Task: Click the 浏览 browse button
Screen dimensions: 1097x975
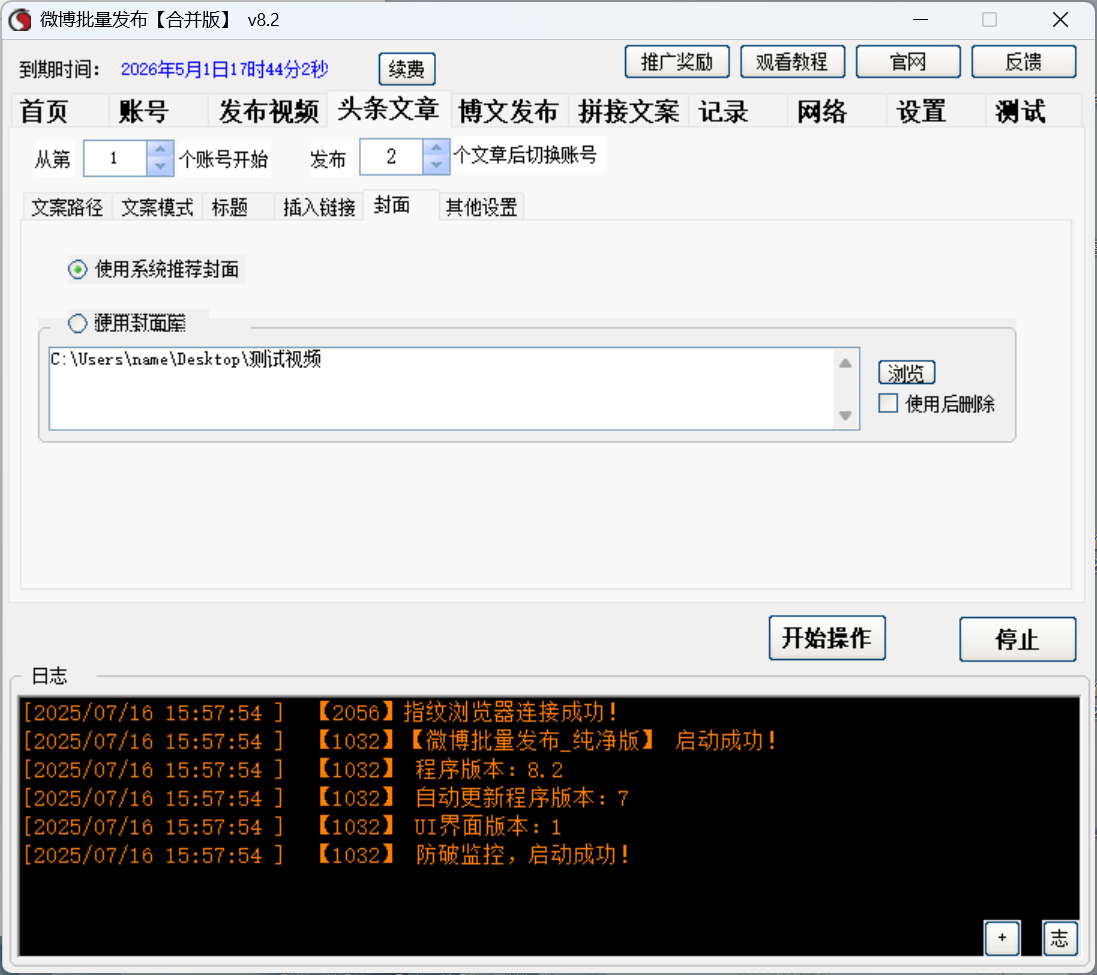Action: pos(907,373)
